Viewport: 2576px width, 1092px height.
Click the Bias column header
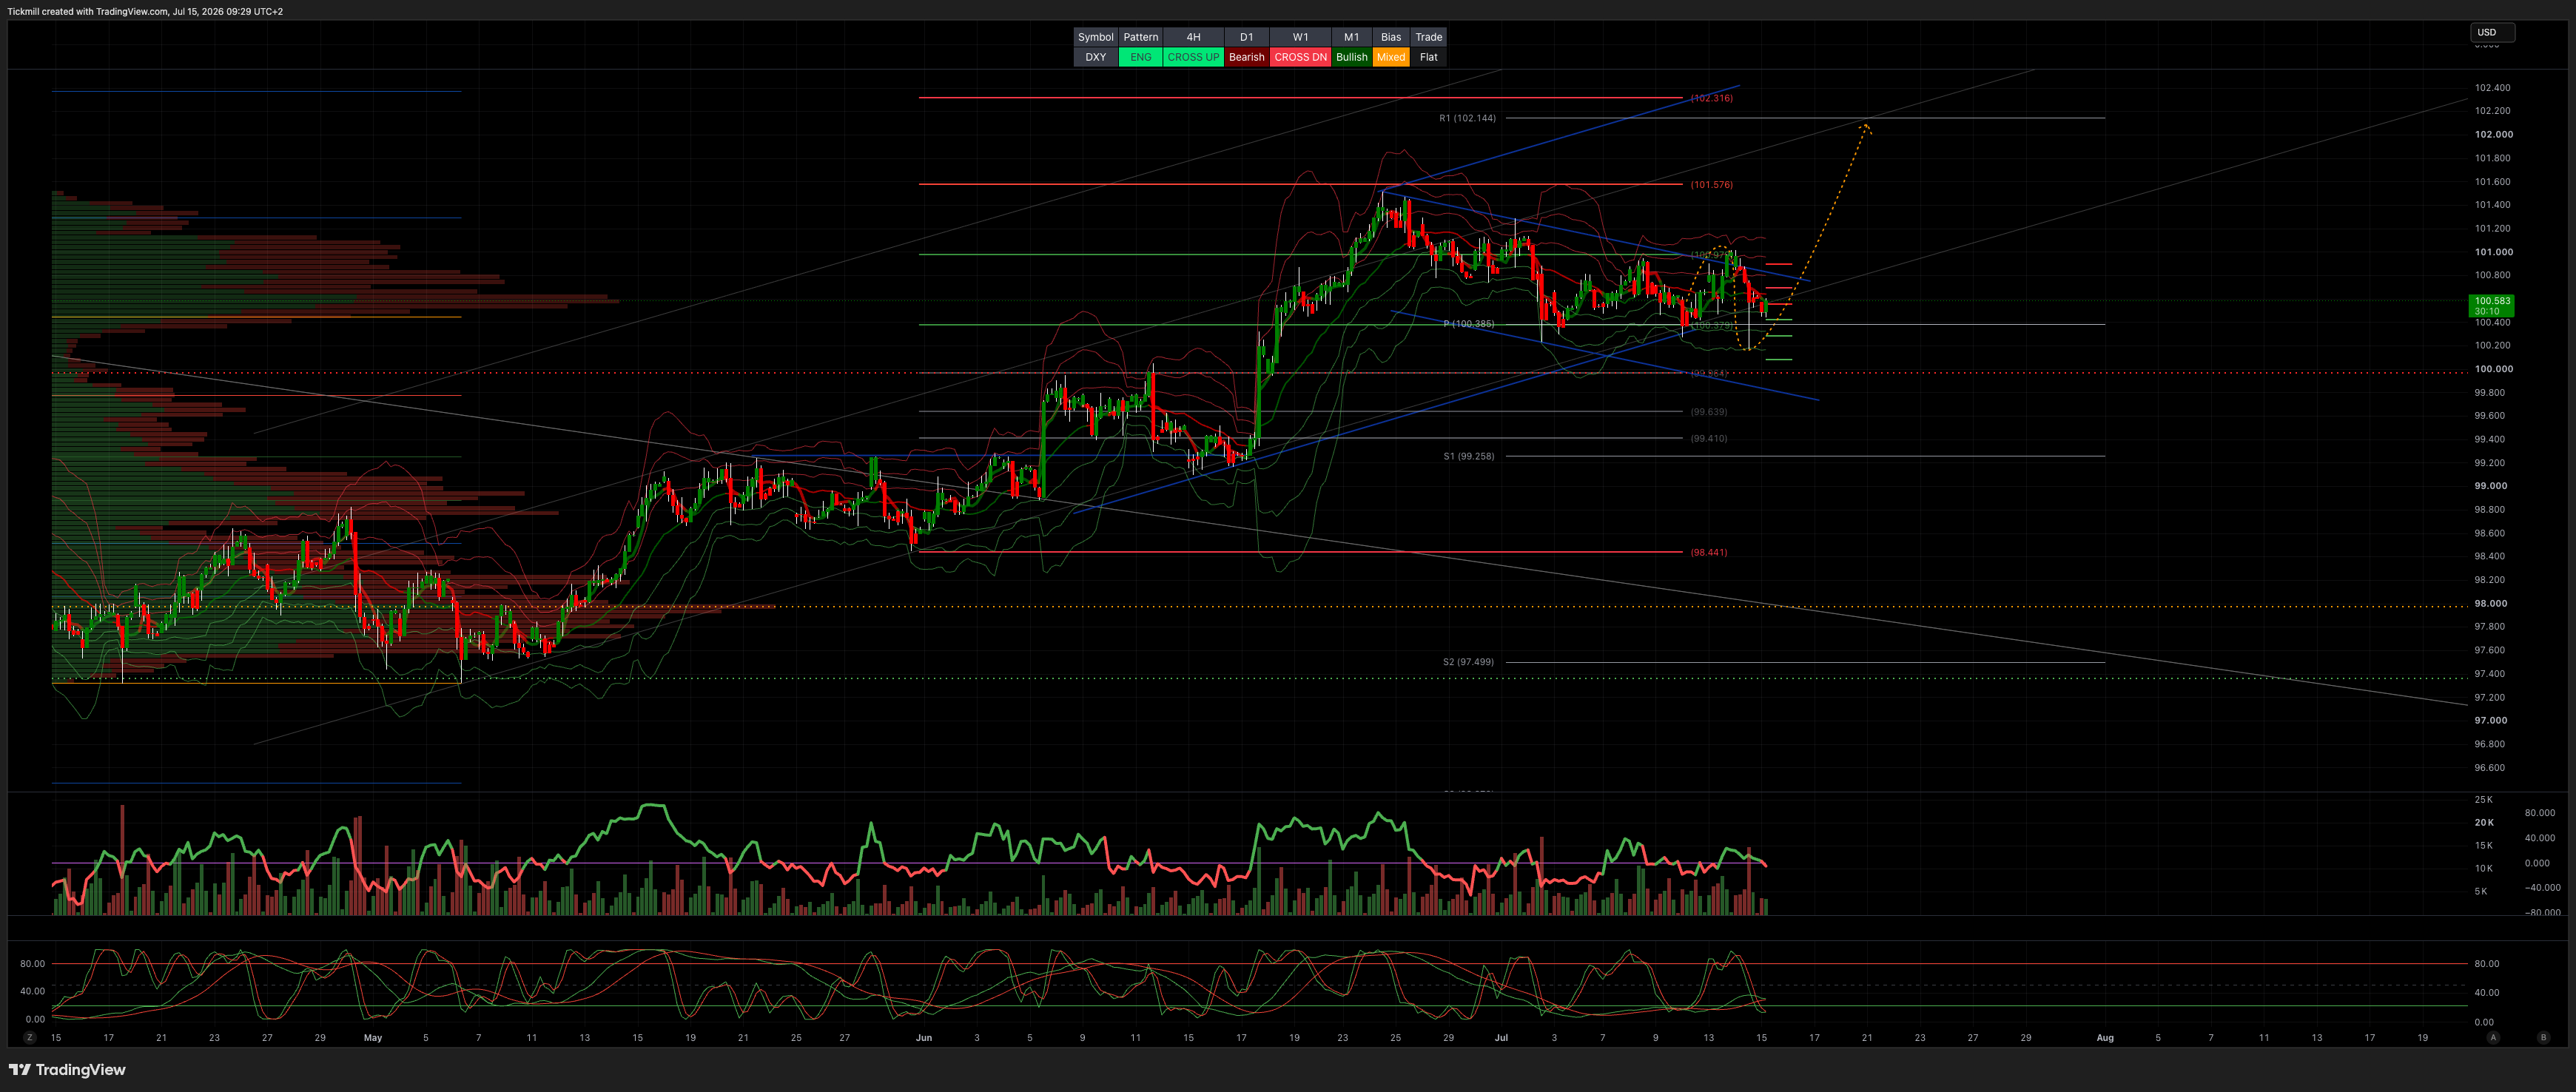[x=1391, y=37]
